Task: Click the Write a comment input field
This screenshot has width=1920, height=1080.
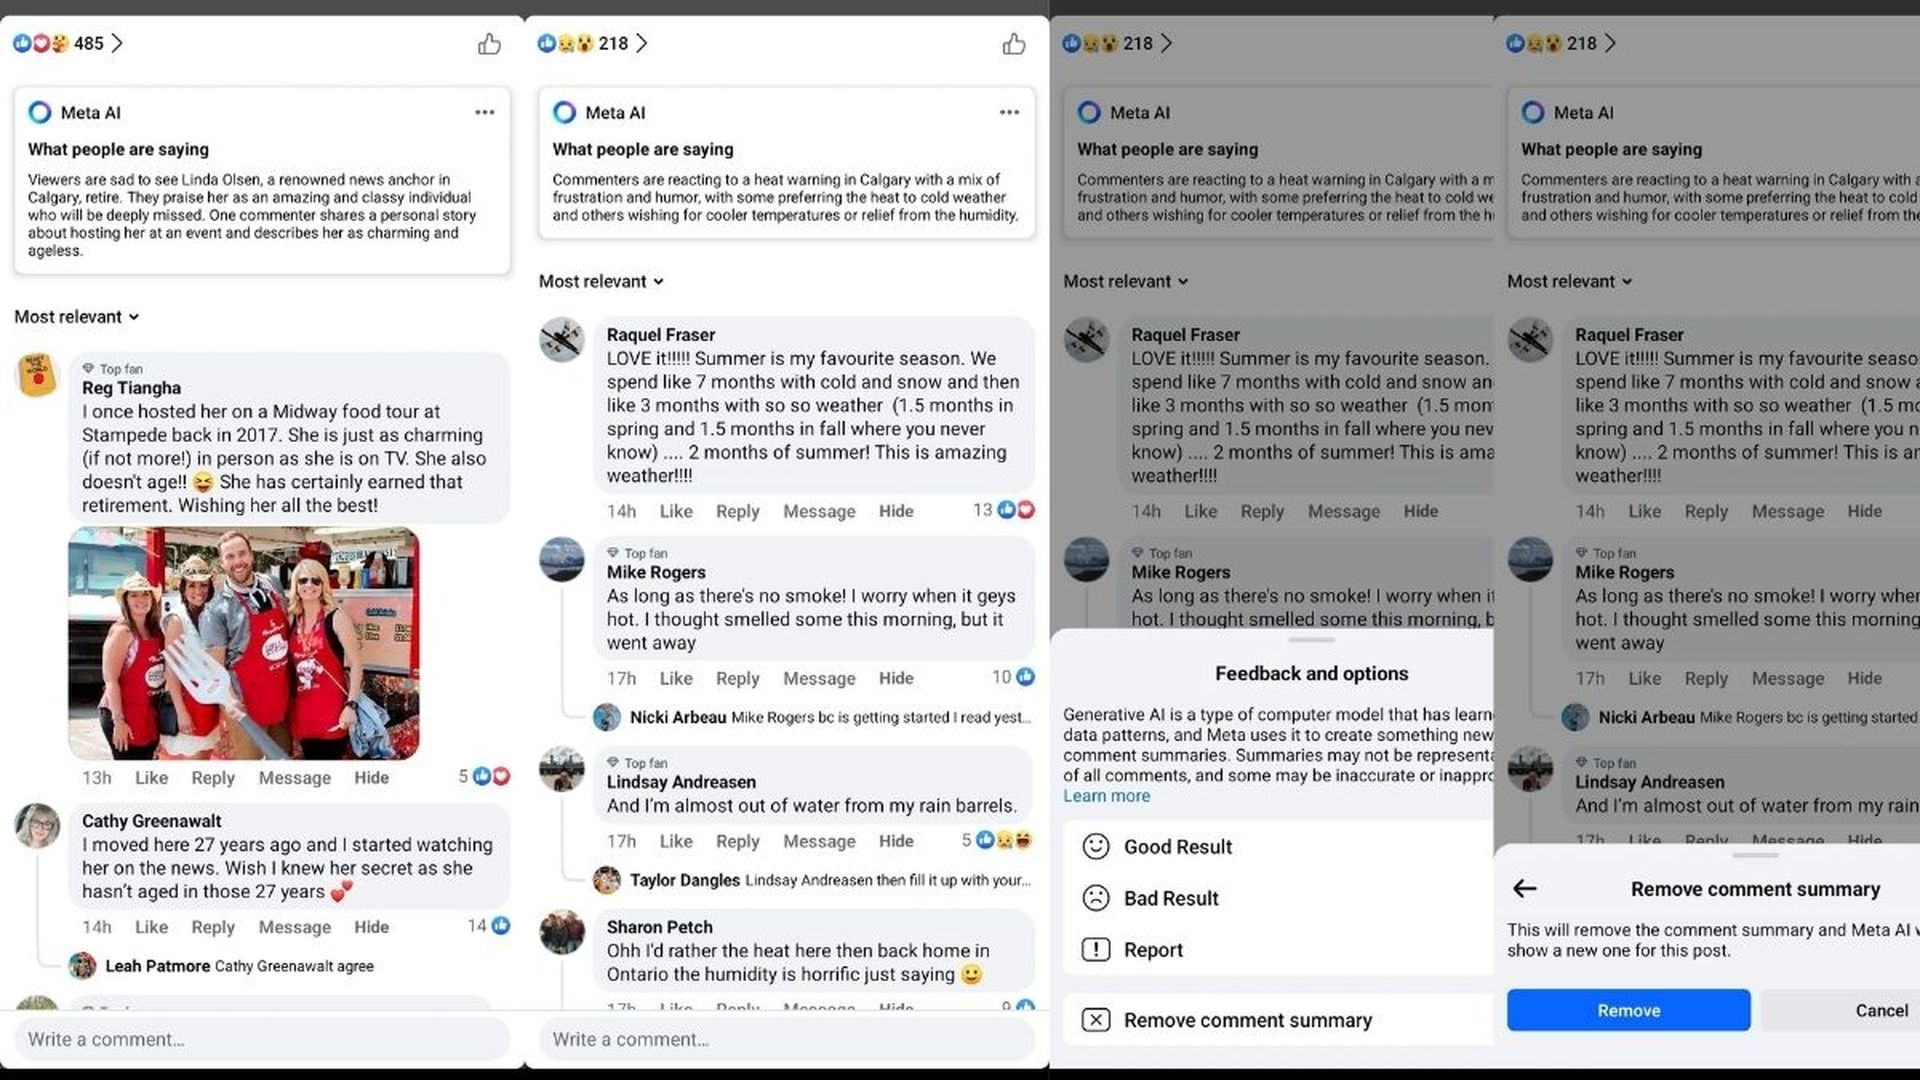Action: [x=261, y=1039]
